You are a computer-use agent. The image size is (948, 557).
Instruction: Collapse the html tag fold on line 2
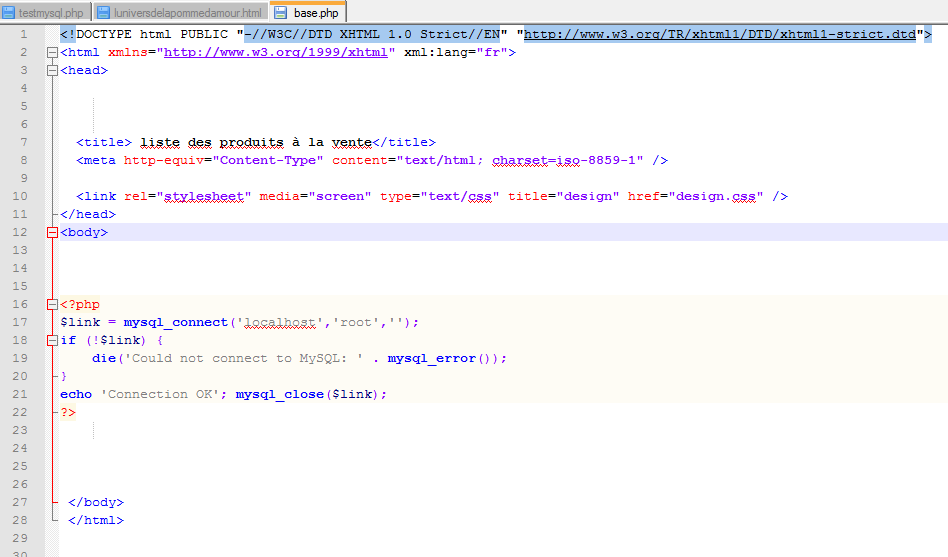tap(52, 53)
